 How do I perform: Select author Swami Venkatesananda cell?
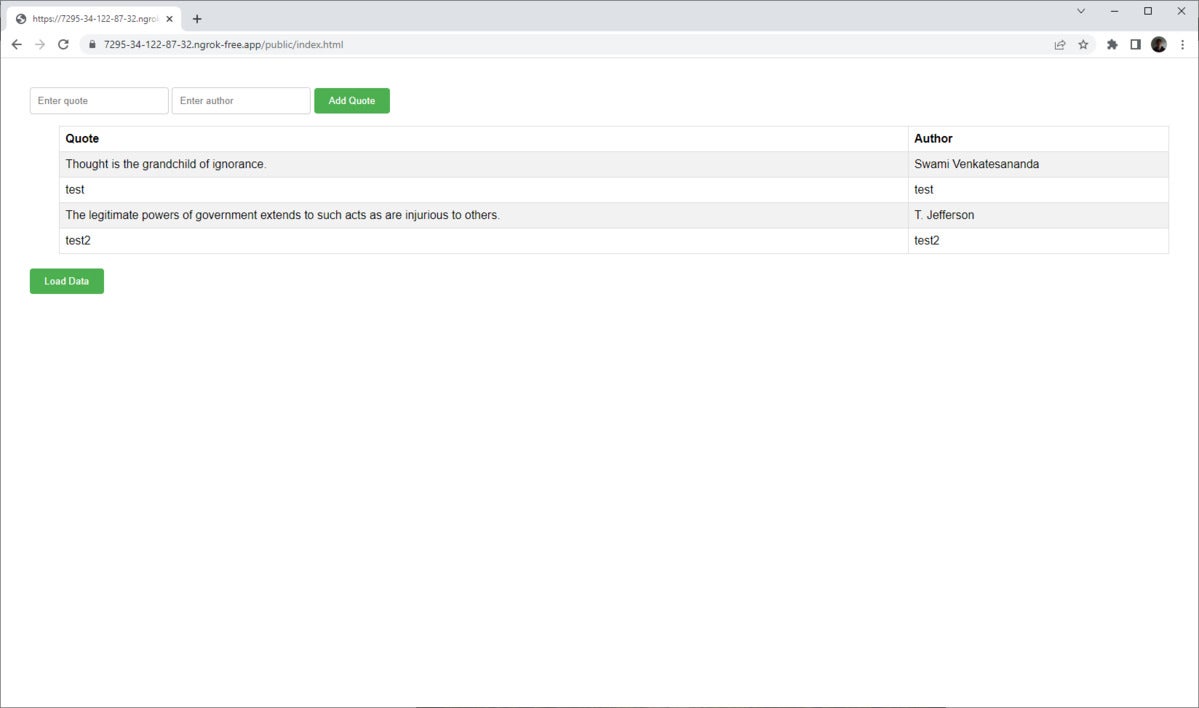[x=1038, y=164]
